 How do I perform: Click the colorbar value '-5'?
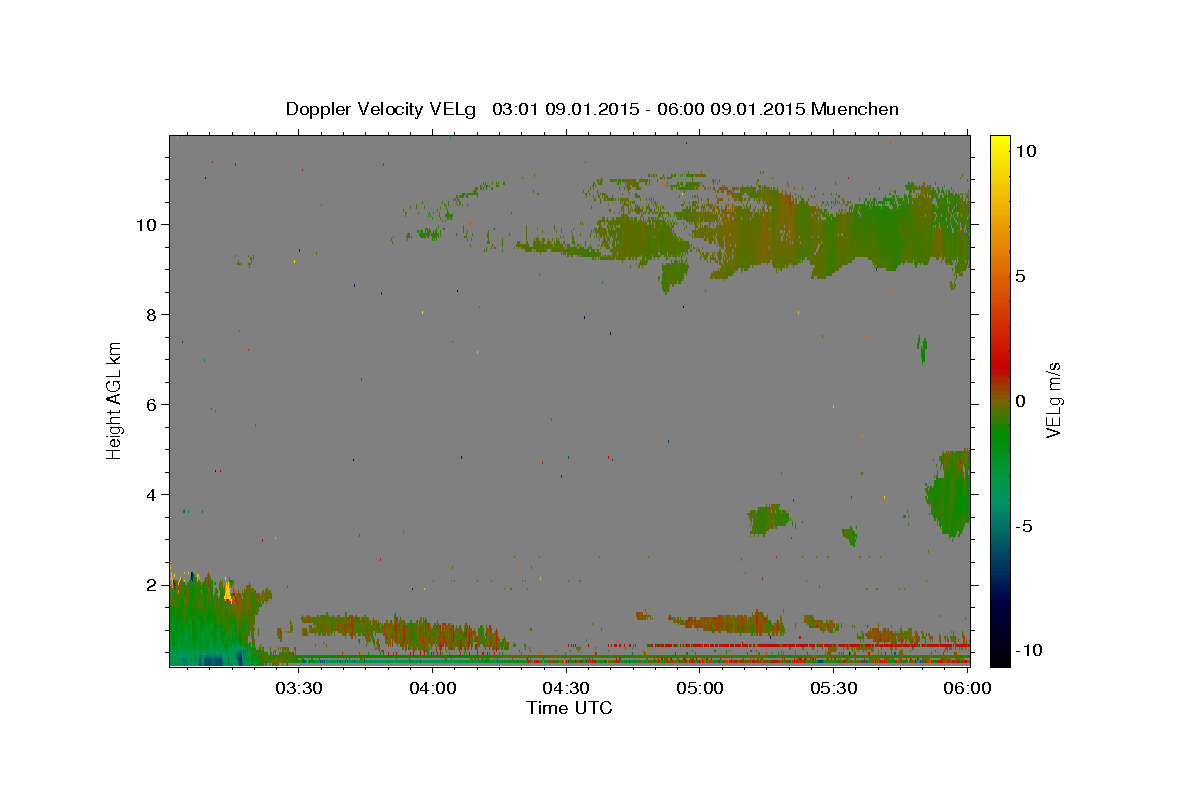coord(1024,526)
